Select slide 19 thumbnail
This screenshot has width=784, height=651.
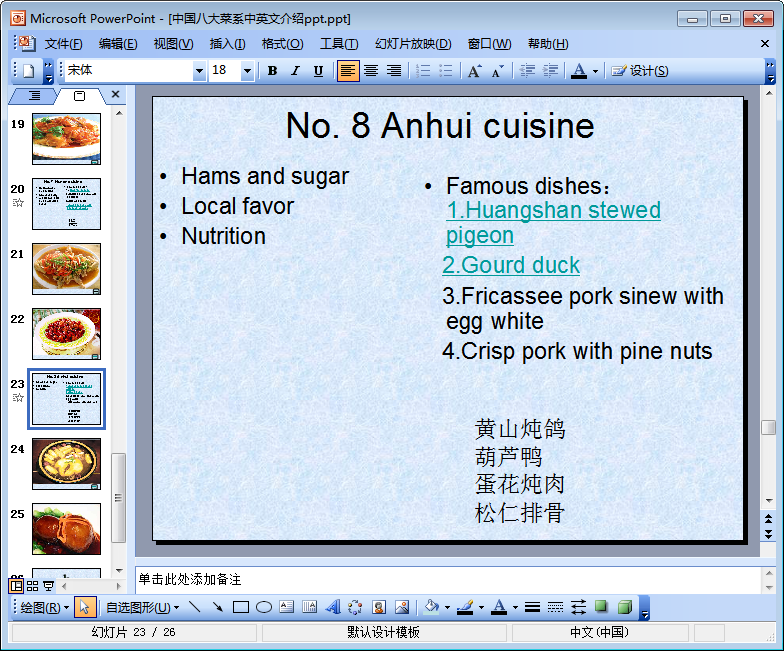point(66,138)
